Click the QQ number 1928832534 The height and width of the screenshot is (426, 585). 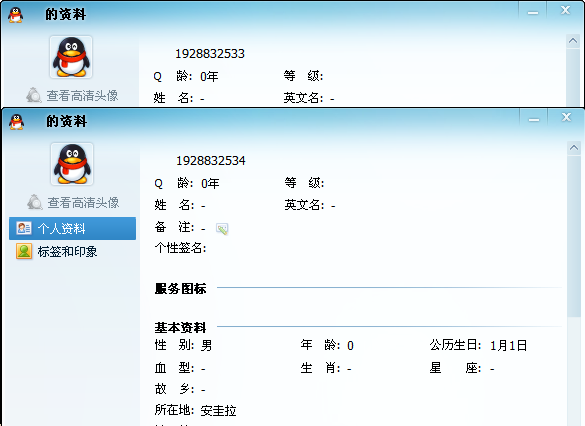[211, 161]
